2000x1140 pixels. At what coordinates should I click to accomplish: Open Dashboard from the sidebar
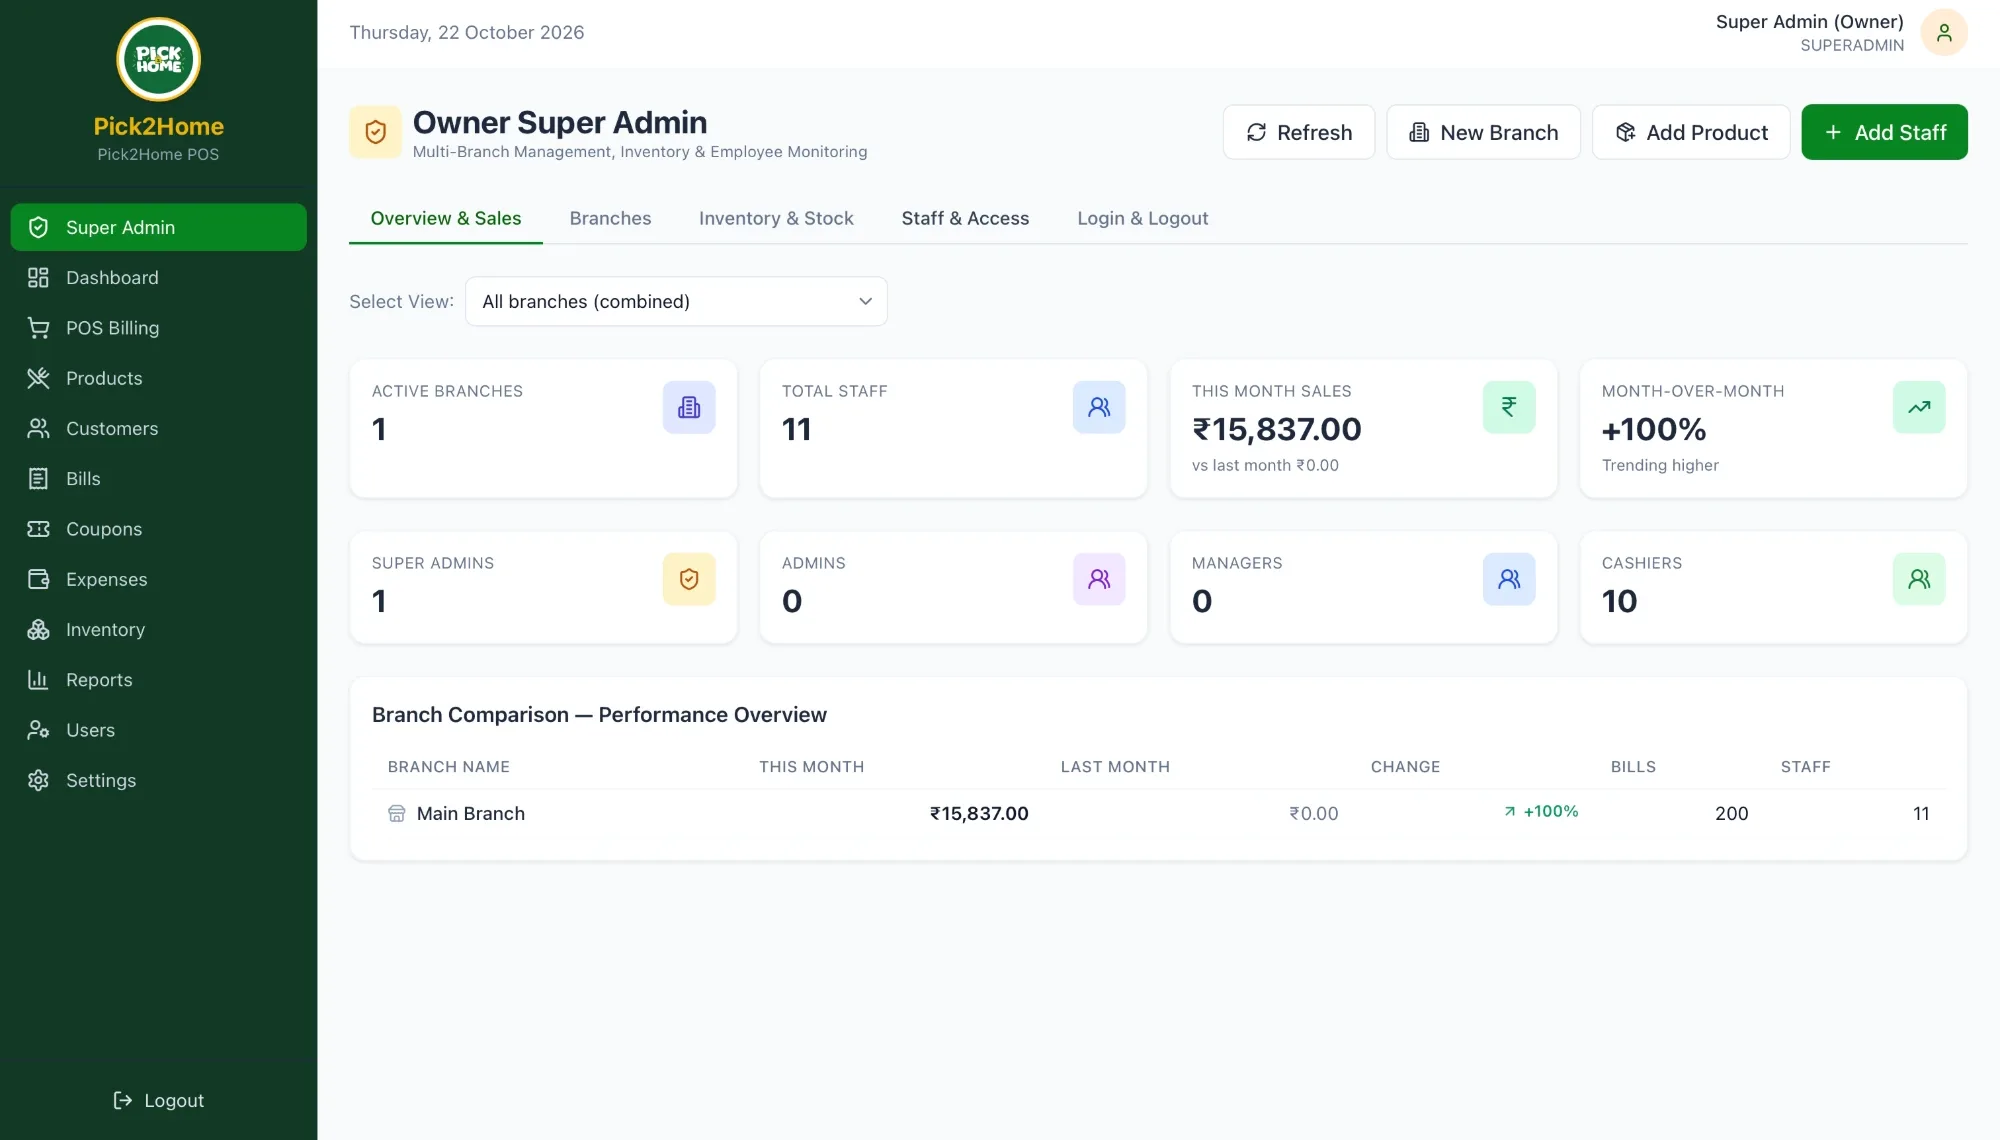point(158,277)
